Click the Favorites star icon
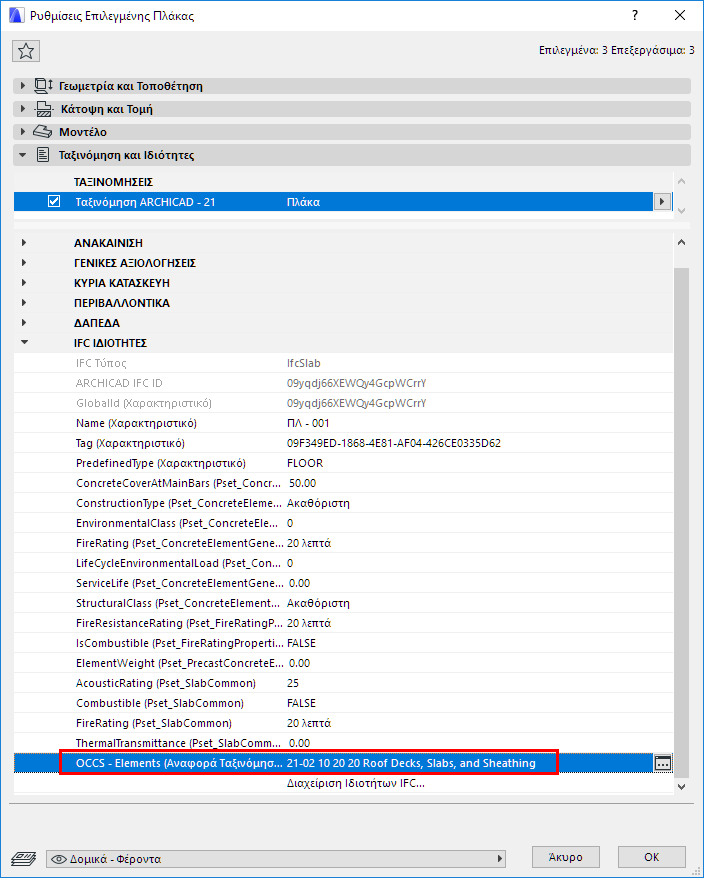Image resolution: width=704 pixels, height=878 pixels. [26, 52]
